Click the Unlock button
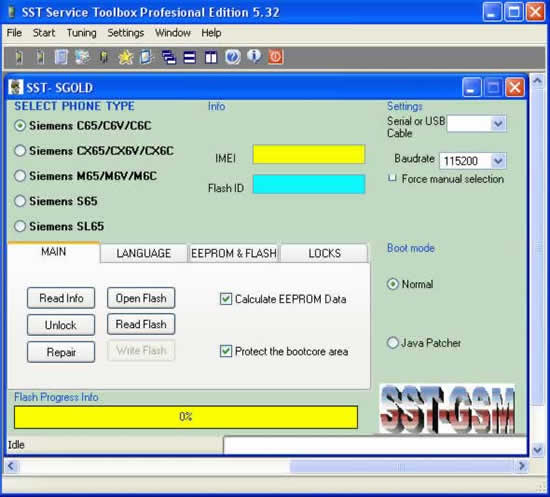 61,325
